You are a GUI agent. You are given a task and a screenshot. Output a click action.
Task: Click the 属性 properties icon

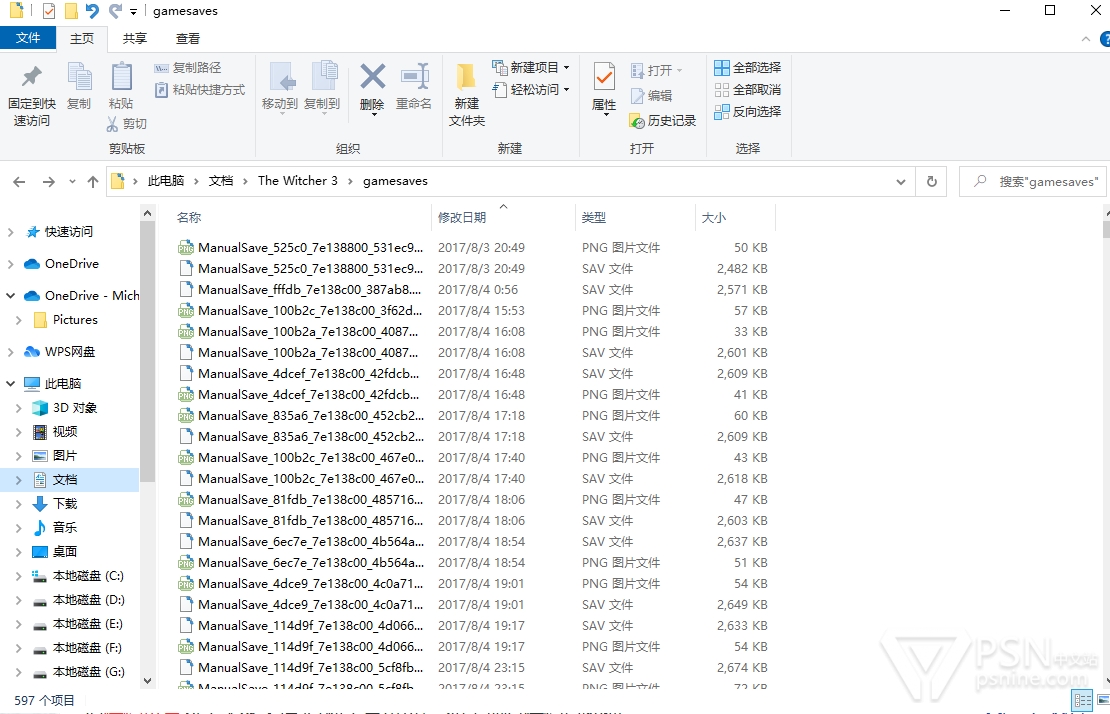coord(604,76)
